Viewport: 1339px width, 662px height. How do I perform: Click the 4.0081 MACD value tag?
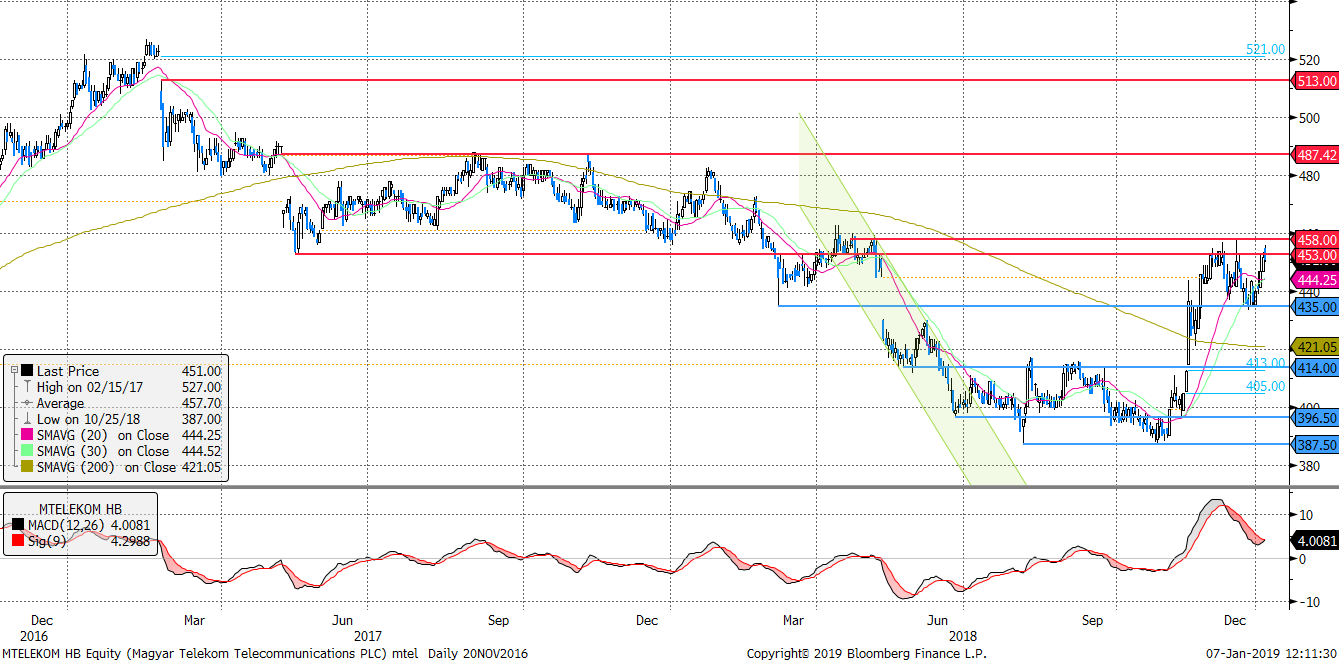pos(1316,540)
